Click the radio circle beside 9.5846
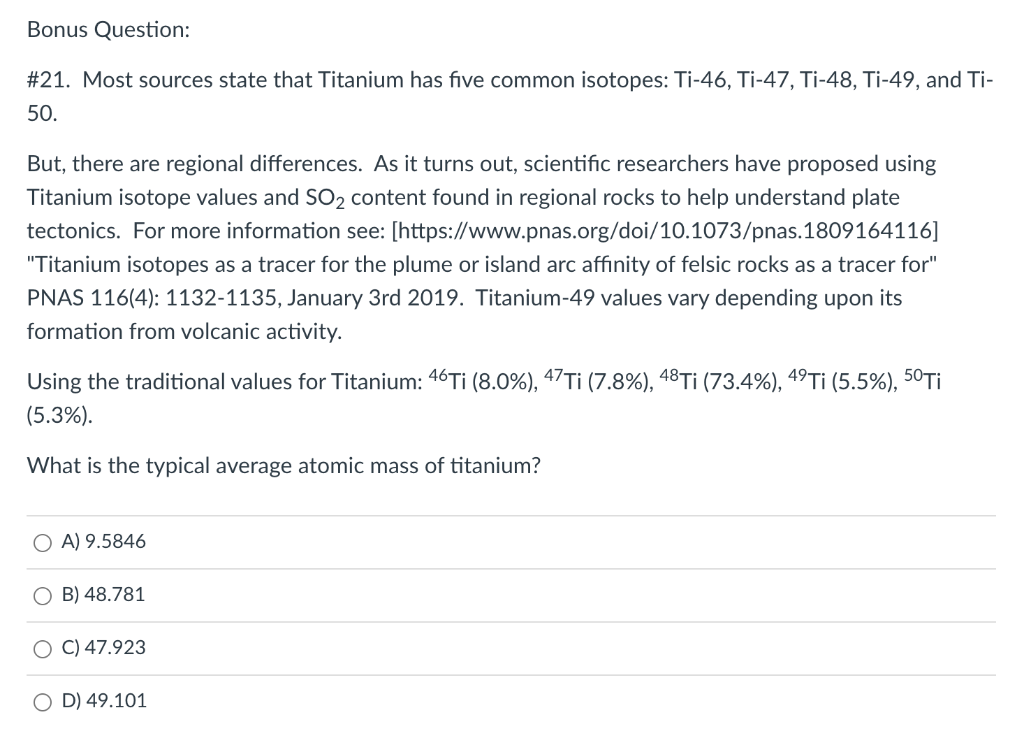Screen dimensions: 1024x752 pos(41,541)
